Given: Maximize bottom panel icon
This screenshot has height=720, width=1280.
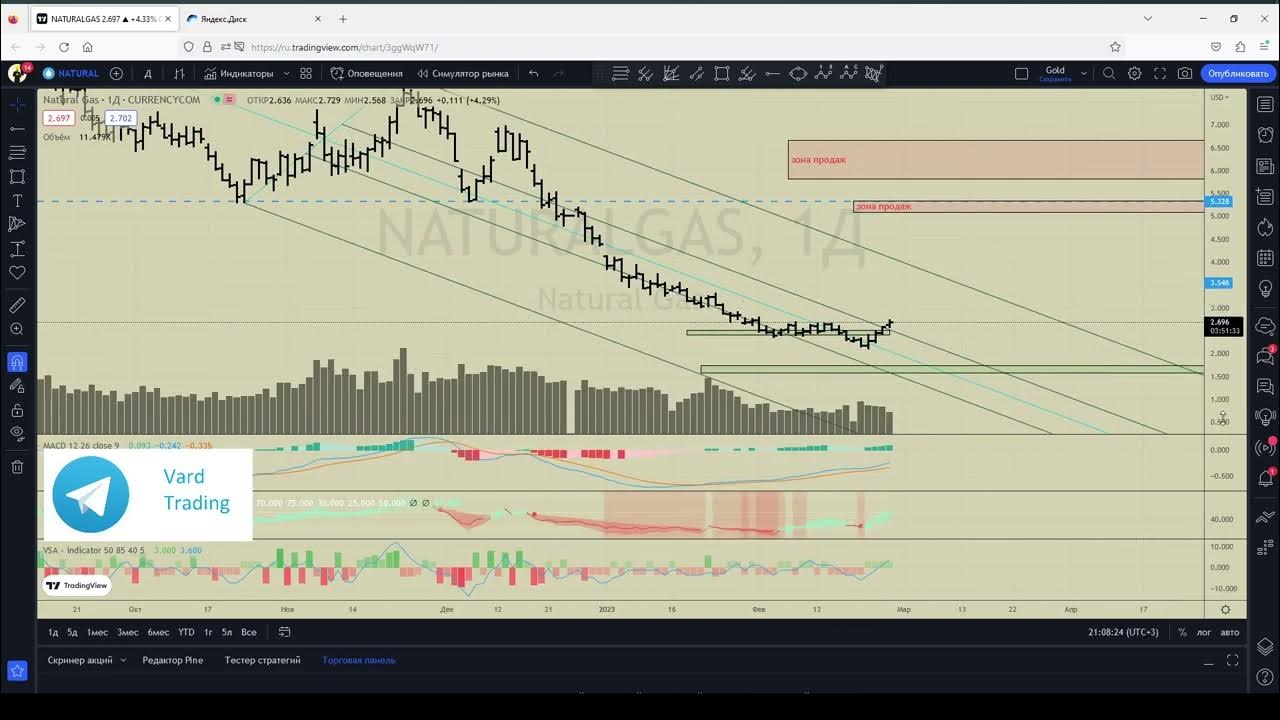Looking at the screenshot, I should pos(1232,660).
